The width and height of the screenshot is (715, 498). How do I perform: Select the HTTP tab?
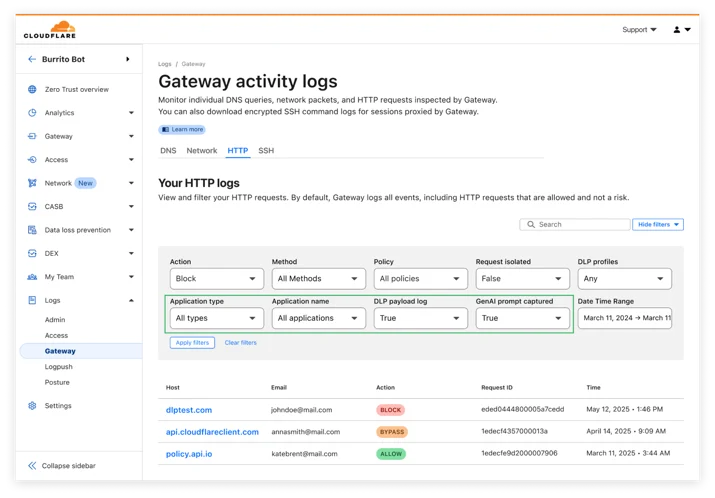click(x=238, y=150)
